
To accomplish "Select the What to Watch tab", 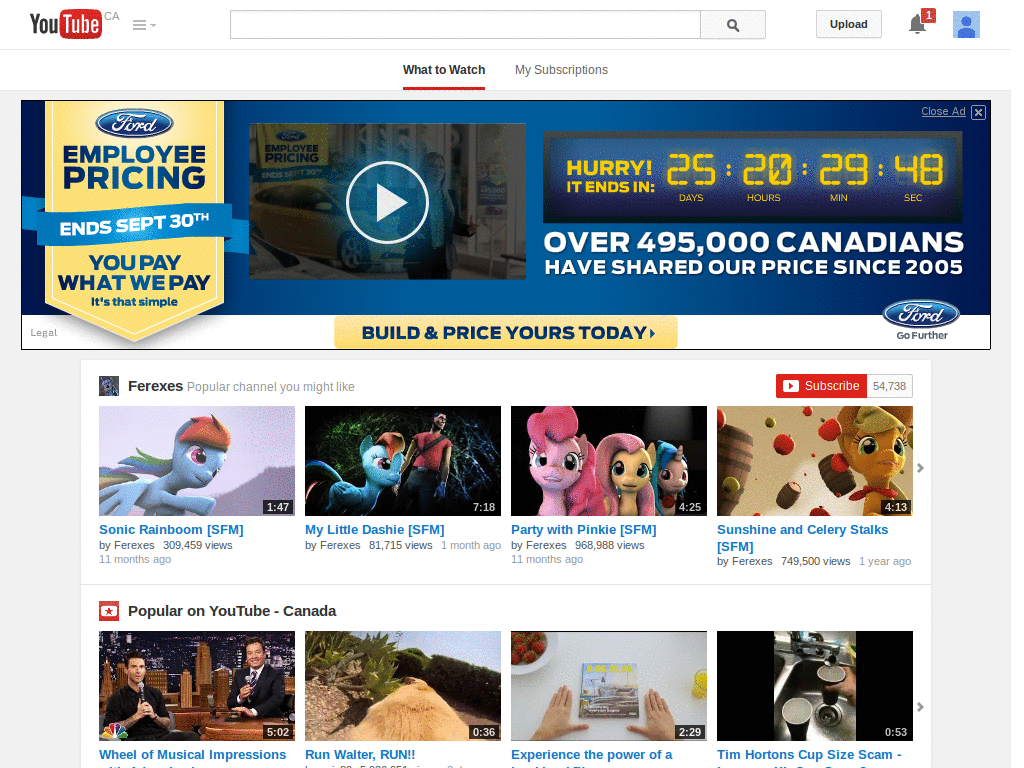I will coord(444,70).
